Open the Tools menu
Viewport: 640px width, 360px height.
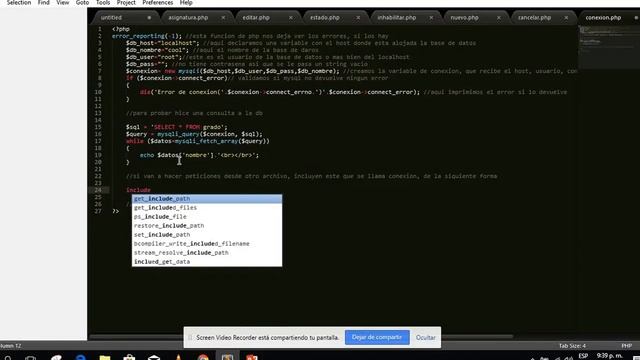[103, 3]
